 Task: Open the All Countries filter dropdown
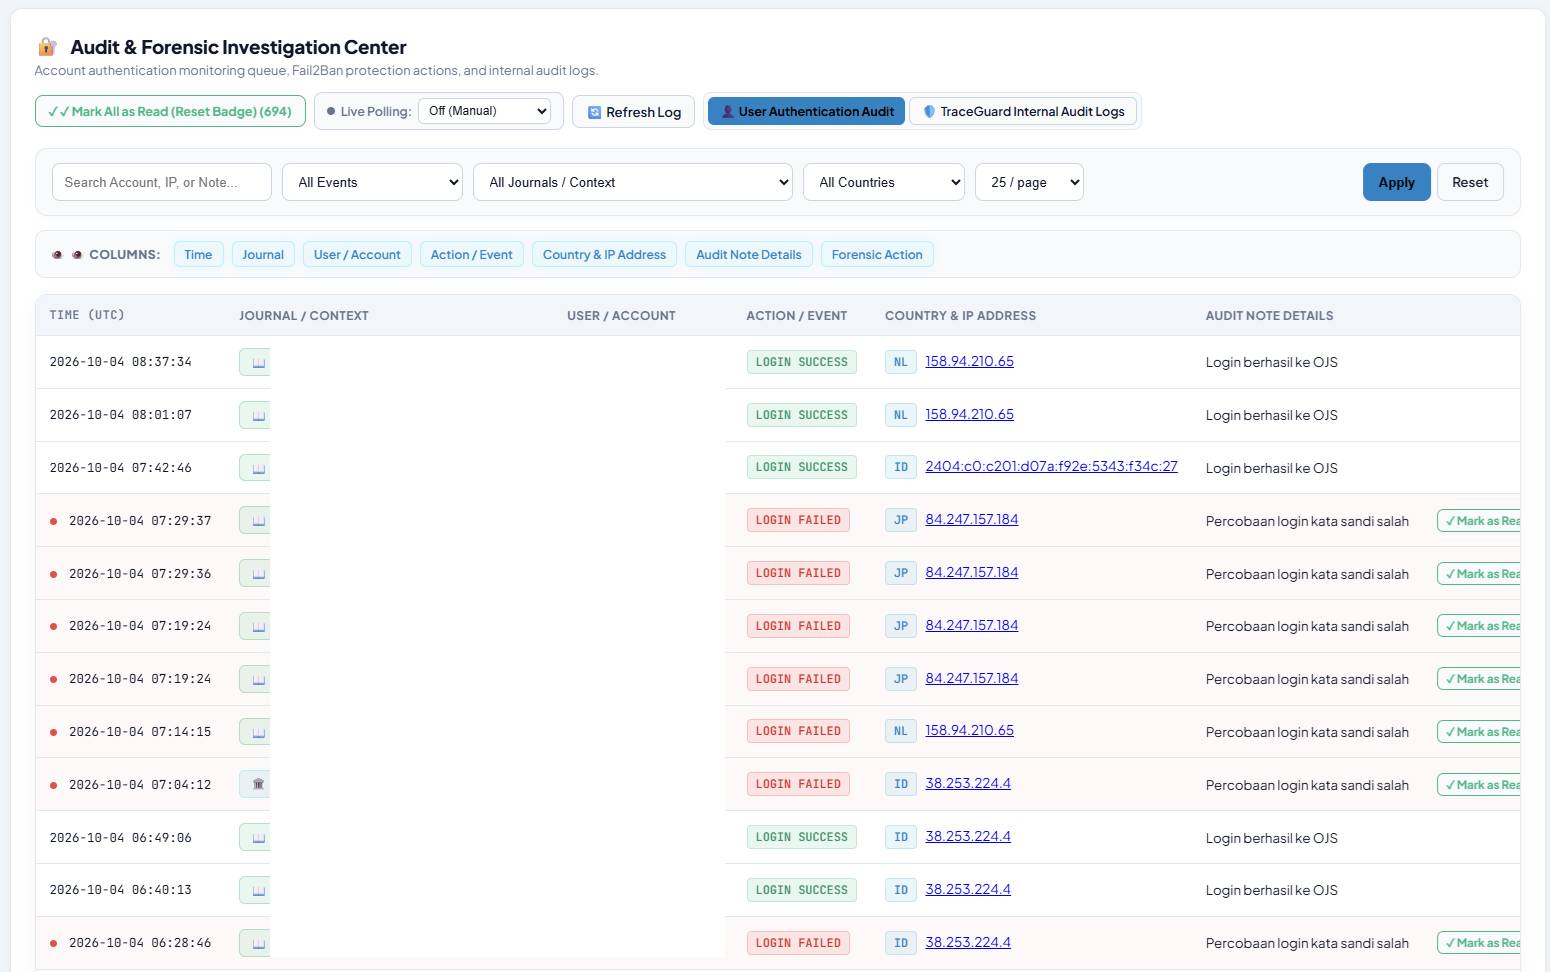click(x=884, y=182)
